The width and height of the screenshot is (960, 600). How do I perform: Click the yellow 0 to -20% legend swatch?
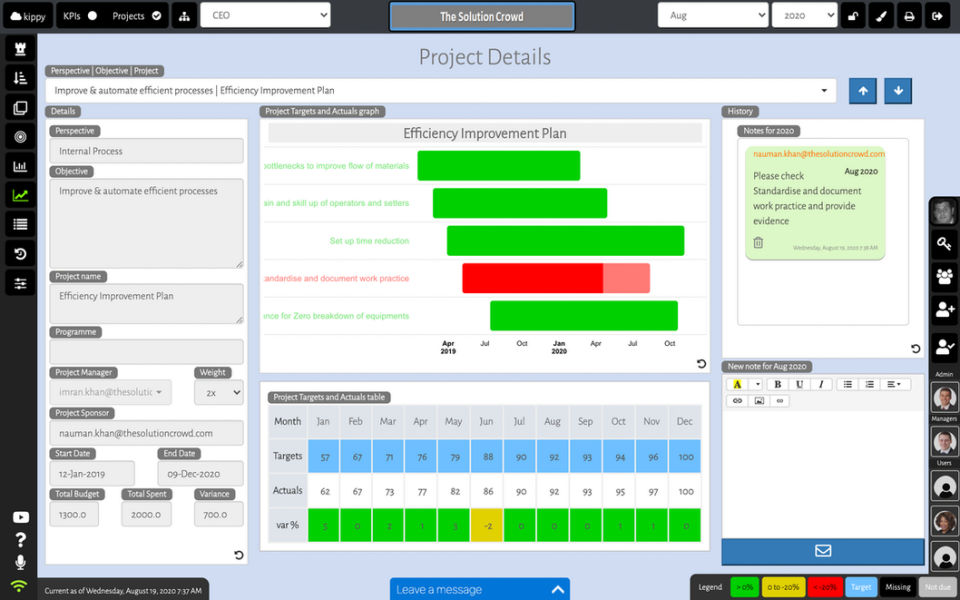[783, 587]
